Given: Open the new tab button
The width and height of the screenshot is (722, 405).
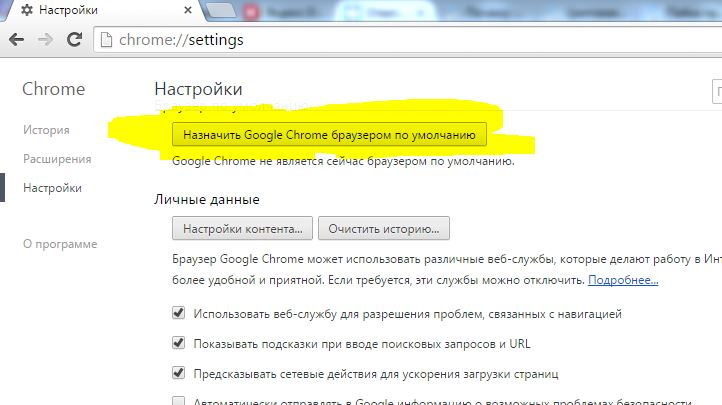Looking at the screenshot, I should pos(220,11).
